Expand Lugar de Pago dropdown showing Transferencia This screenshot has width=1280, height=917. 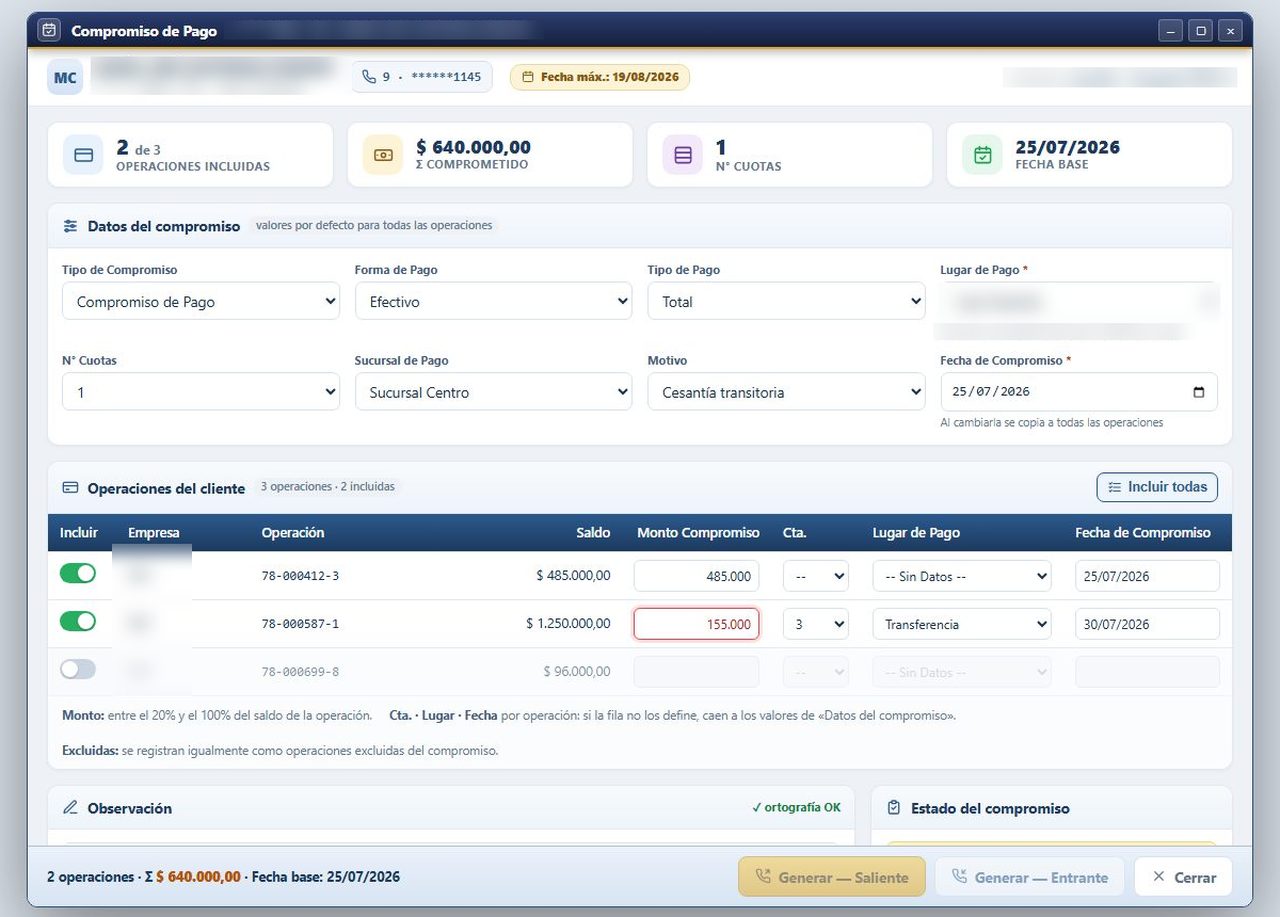(962, 624)
